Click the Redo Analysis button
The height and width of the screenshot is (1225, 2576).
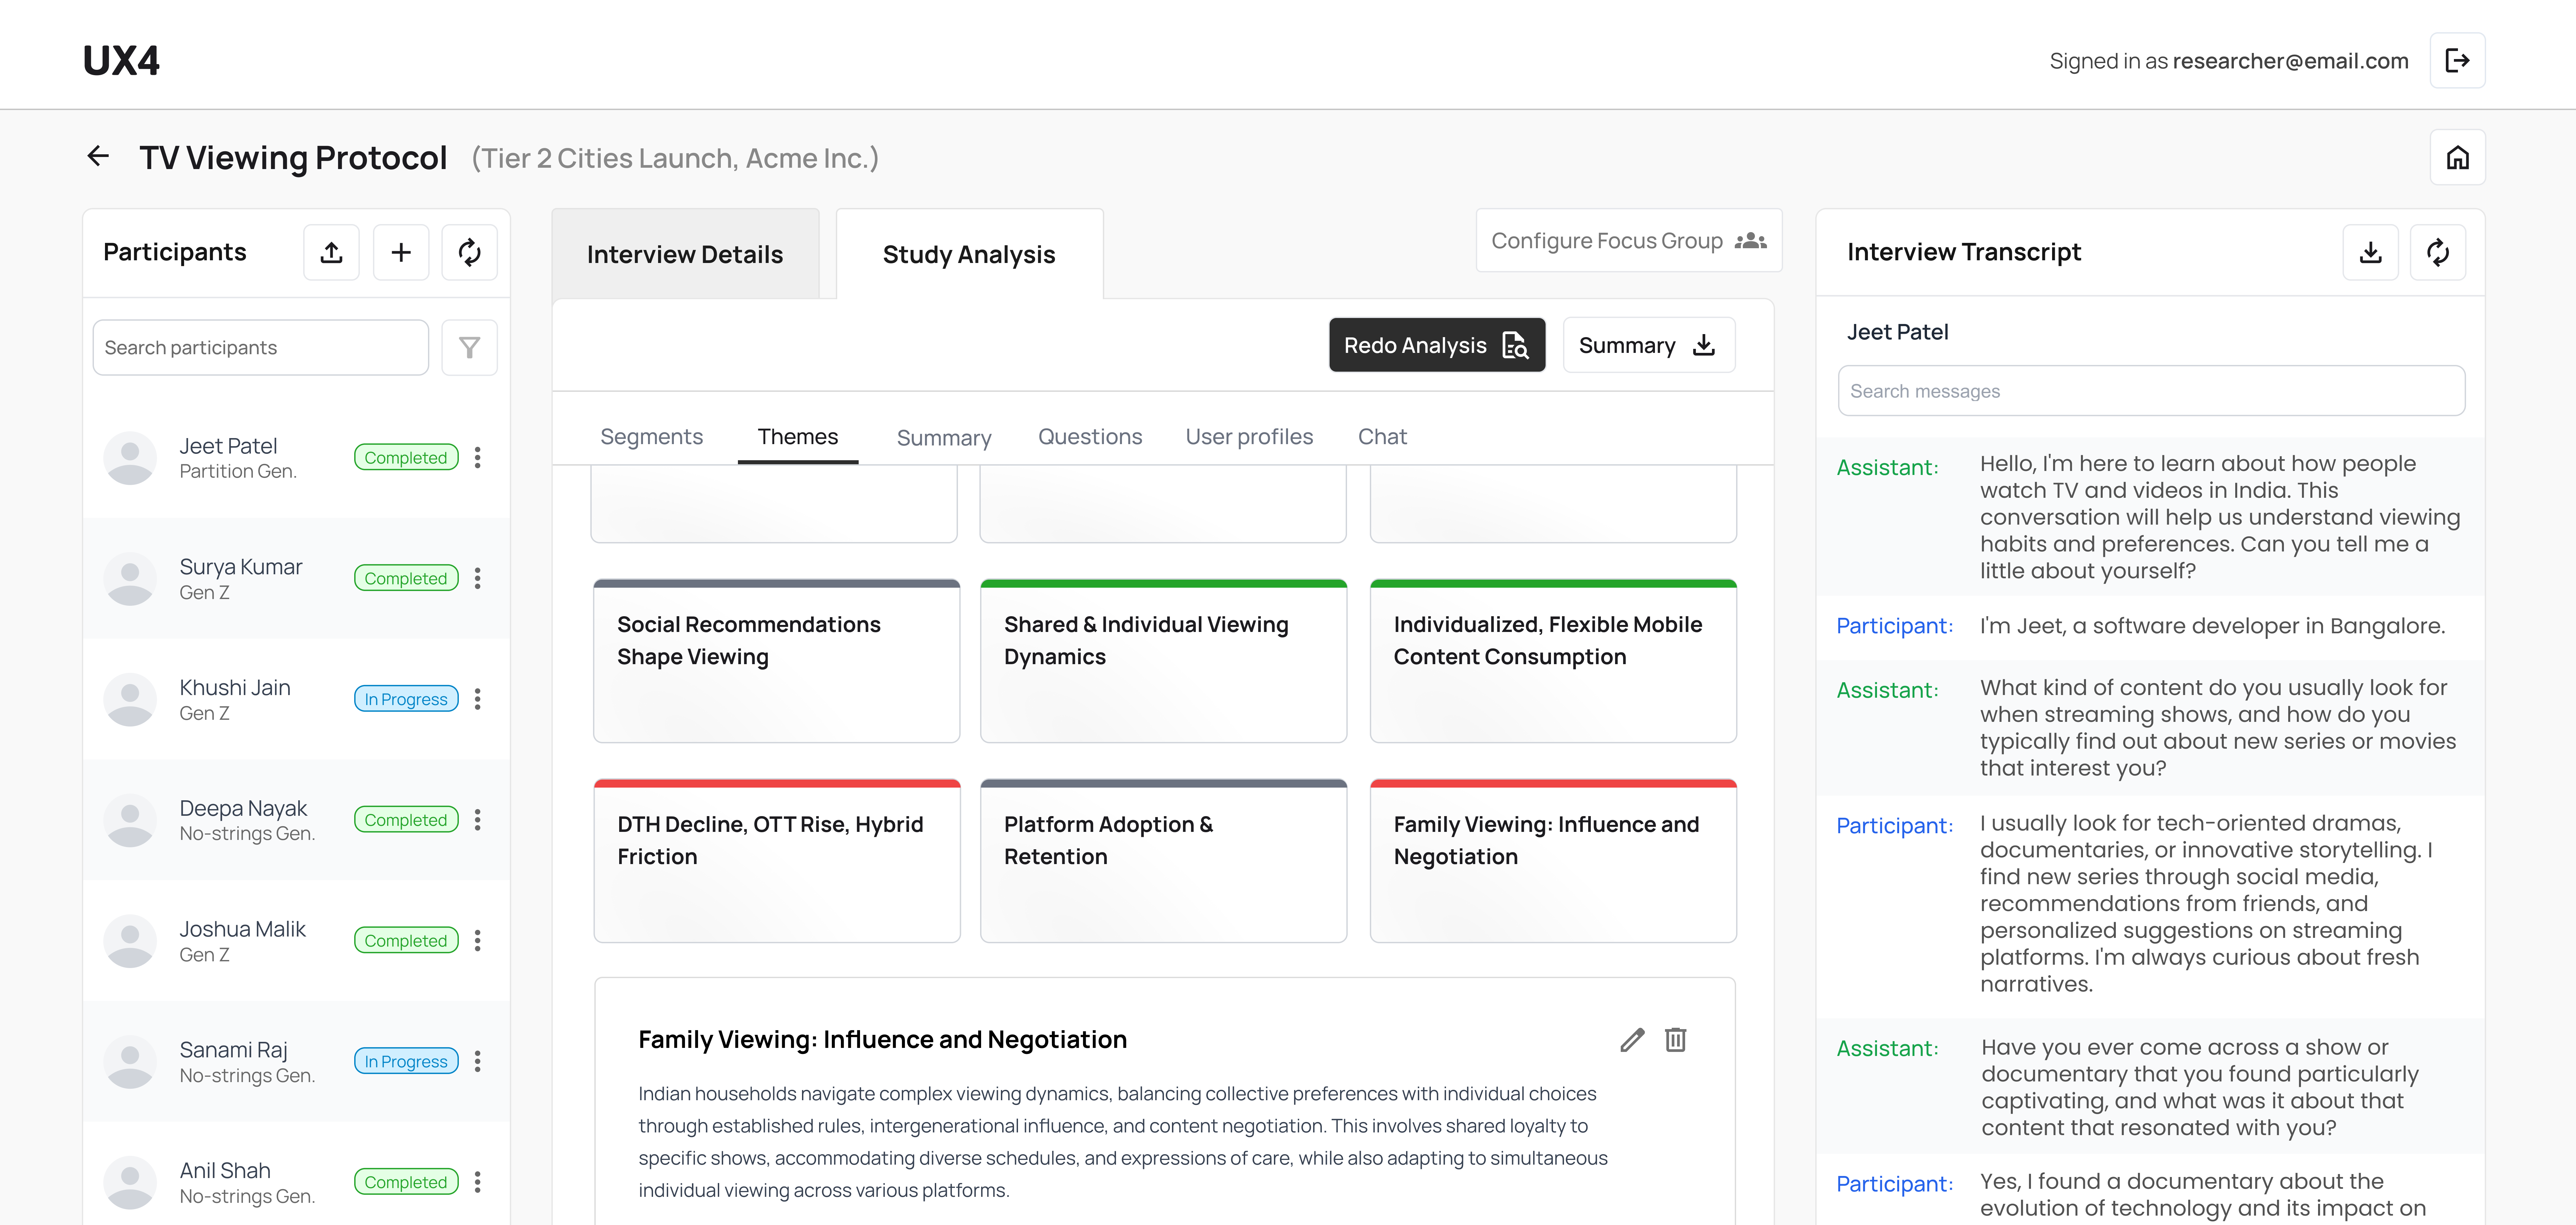tap(1436, 345)
